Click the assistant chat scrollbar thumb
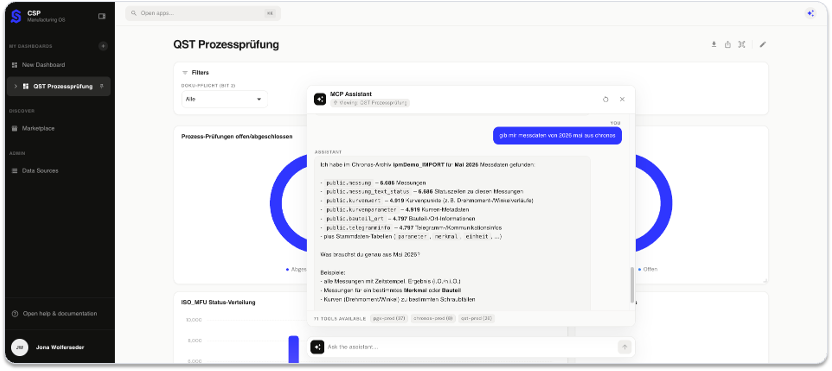 click(x=631, y=285)
